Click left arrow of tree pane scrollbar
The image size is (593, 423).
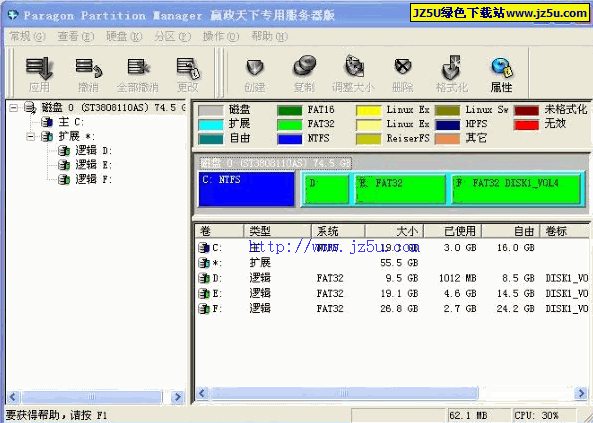[13, 397]
